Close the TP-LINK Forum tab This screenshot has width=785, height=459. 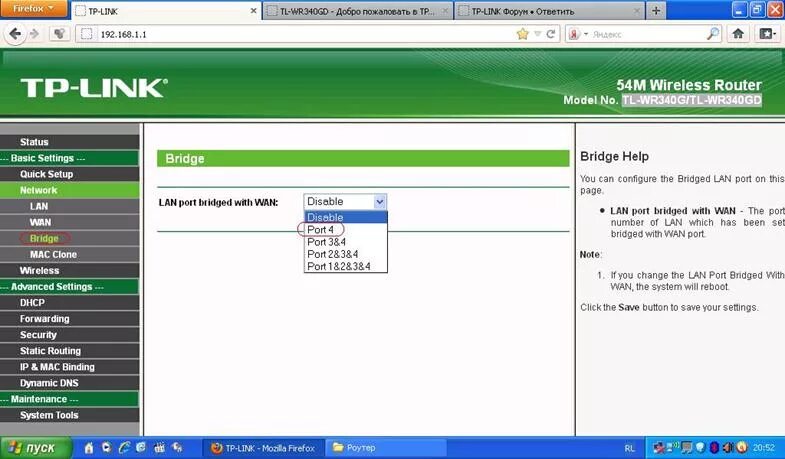(x=637, y=11)
